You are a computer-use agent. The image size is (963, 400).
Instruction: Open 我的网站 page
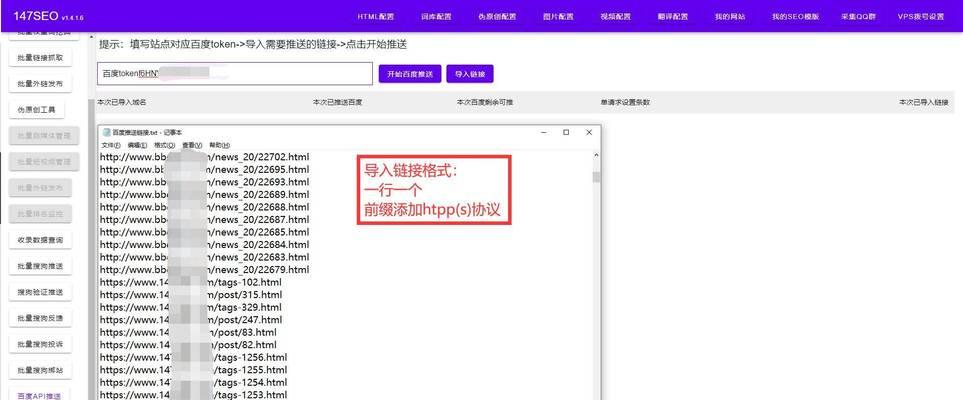[730, 17]
